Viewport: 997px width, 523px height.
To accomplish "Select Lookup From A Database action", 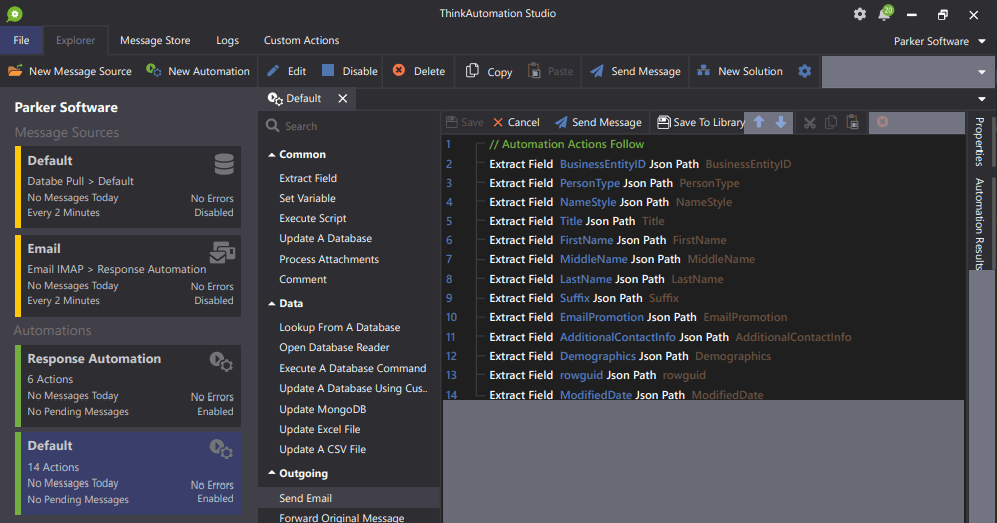I will click(340, 327).
